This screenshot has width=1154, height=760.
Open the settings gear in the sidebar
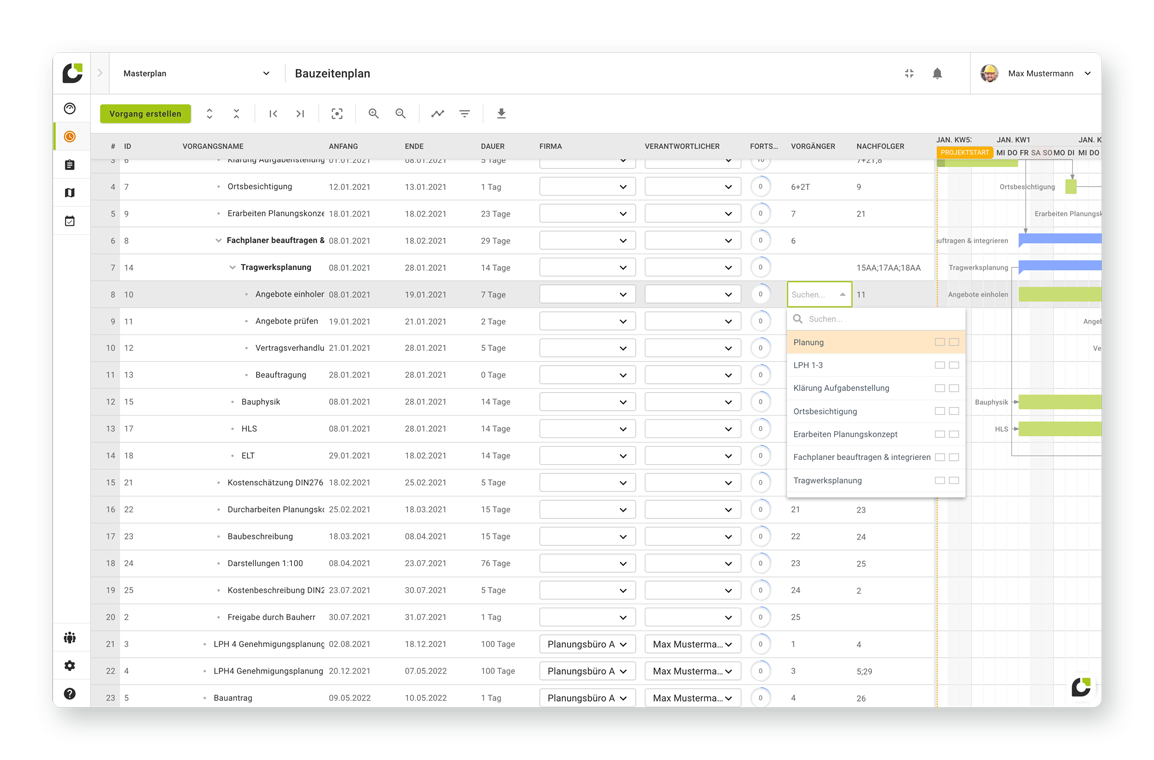pyautogui.click(x=70, y=666)
